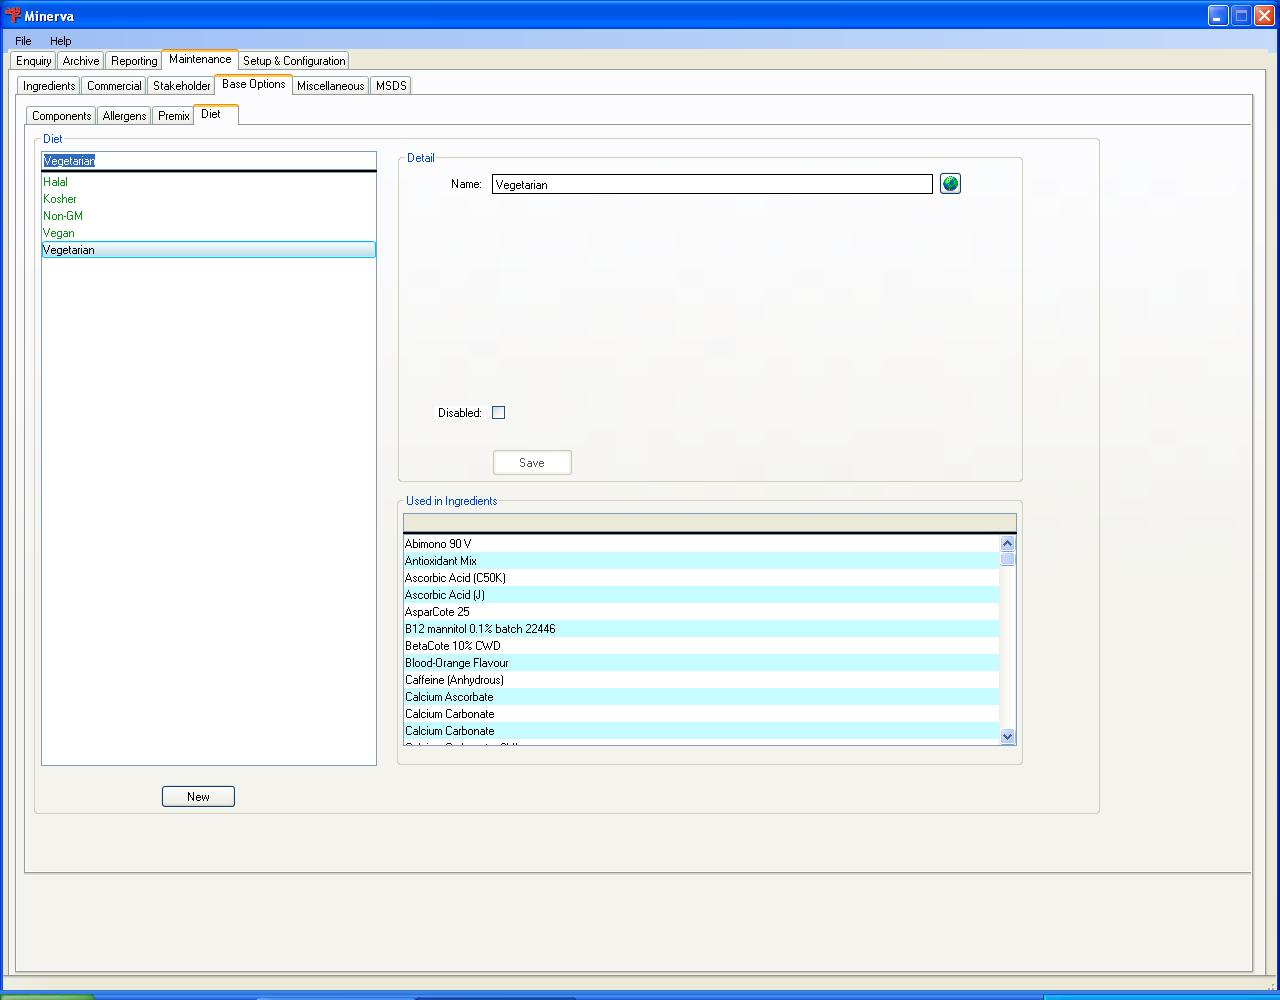The width and height of the screenshot is (1280, 1000).
Task: Open the File menu
Action: [x=23, y=41]
